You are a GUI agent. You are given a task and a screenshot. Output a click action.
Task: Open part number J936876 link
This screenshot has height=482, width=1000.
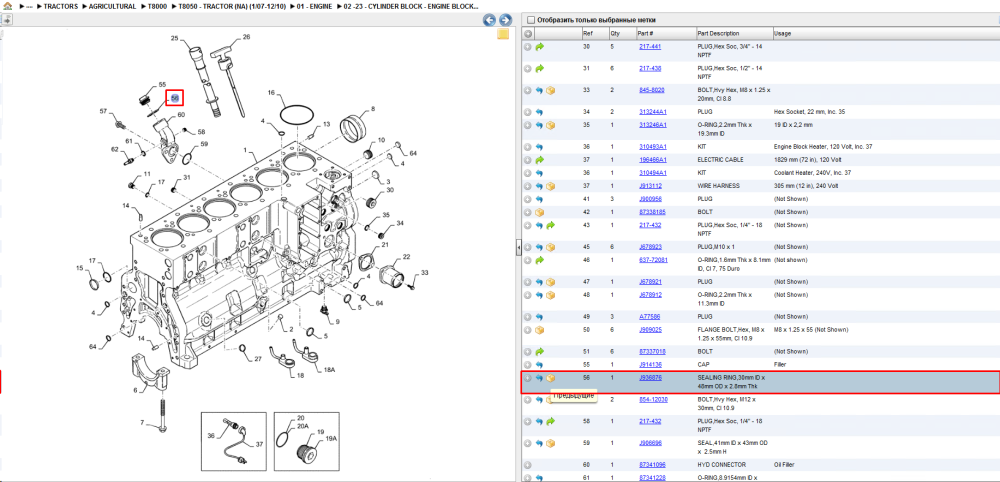(x=651, y=377)
